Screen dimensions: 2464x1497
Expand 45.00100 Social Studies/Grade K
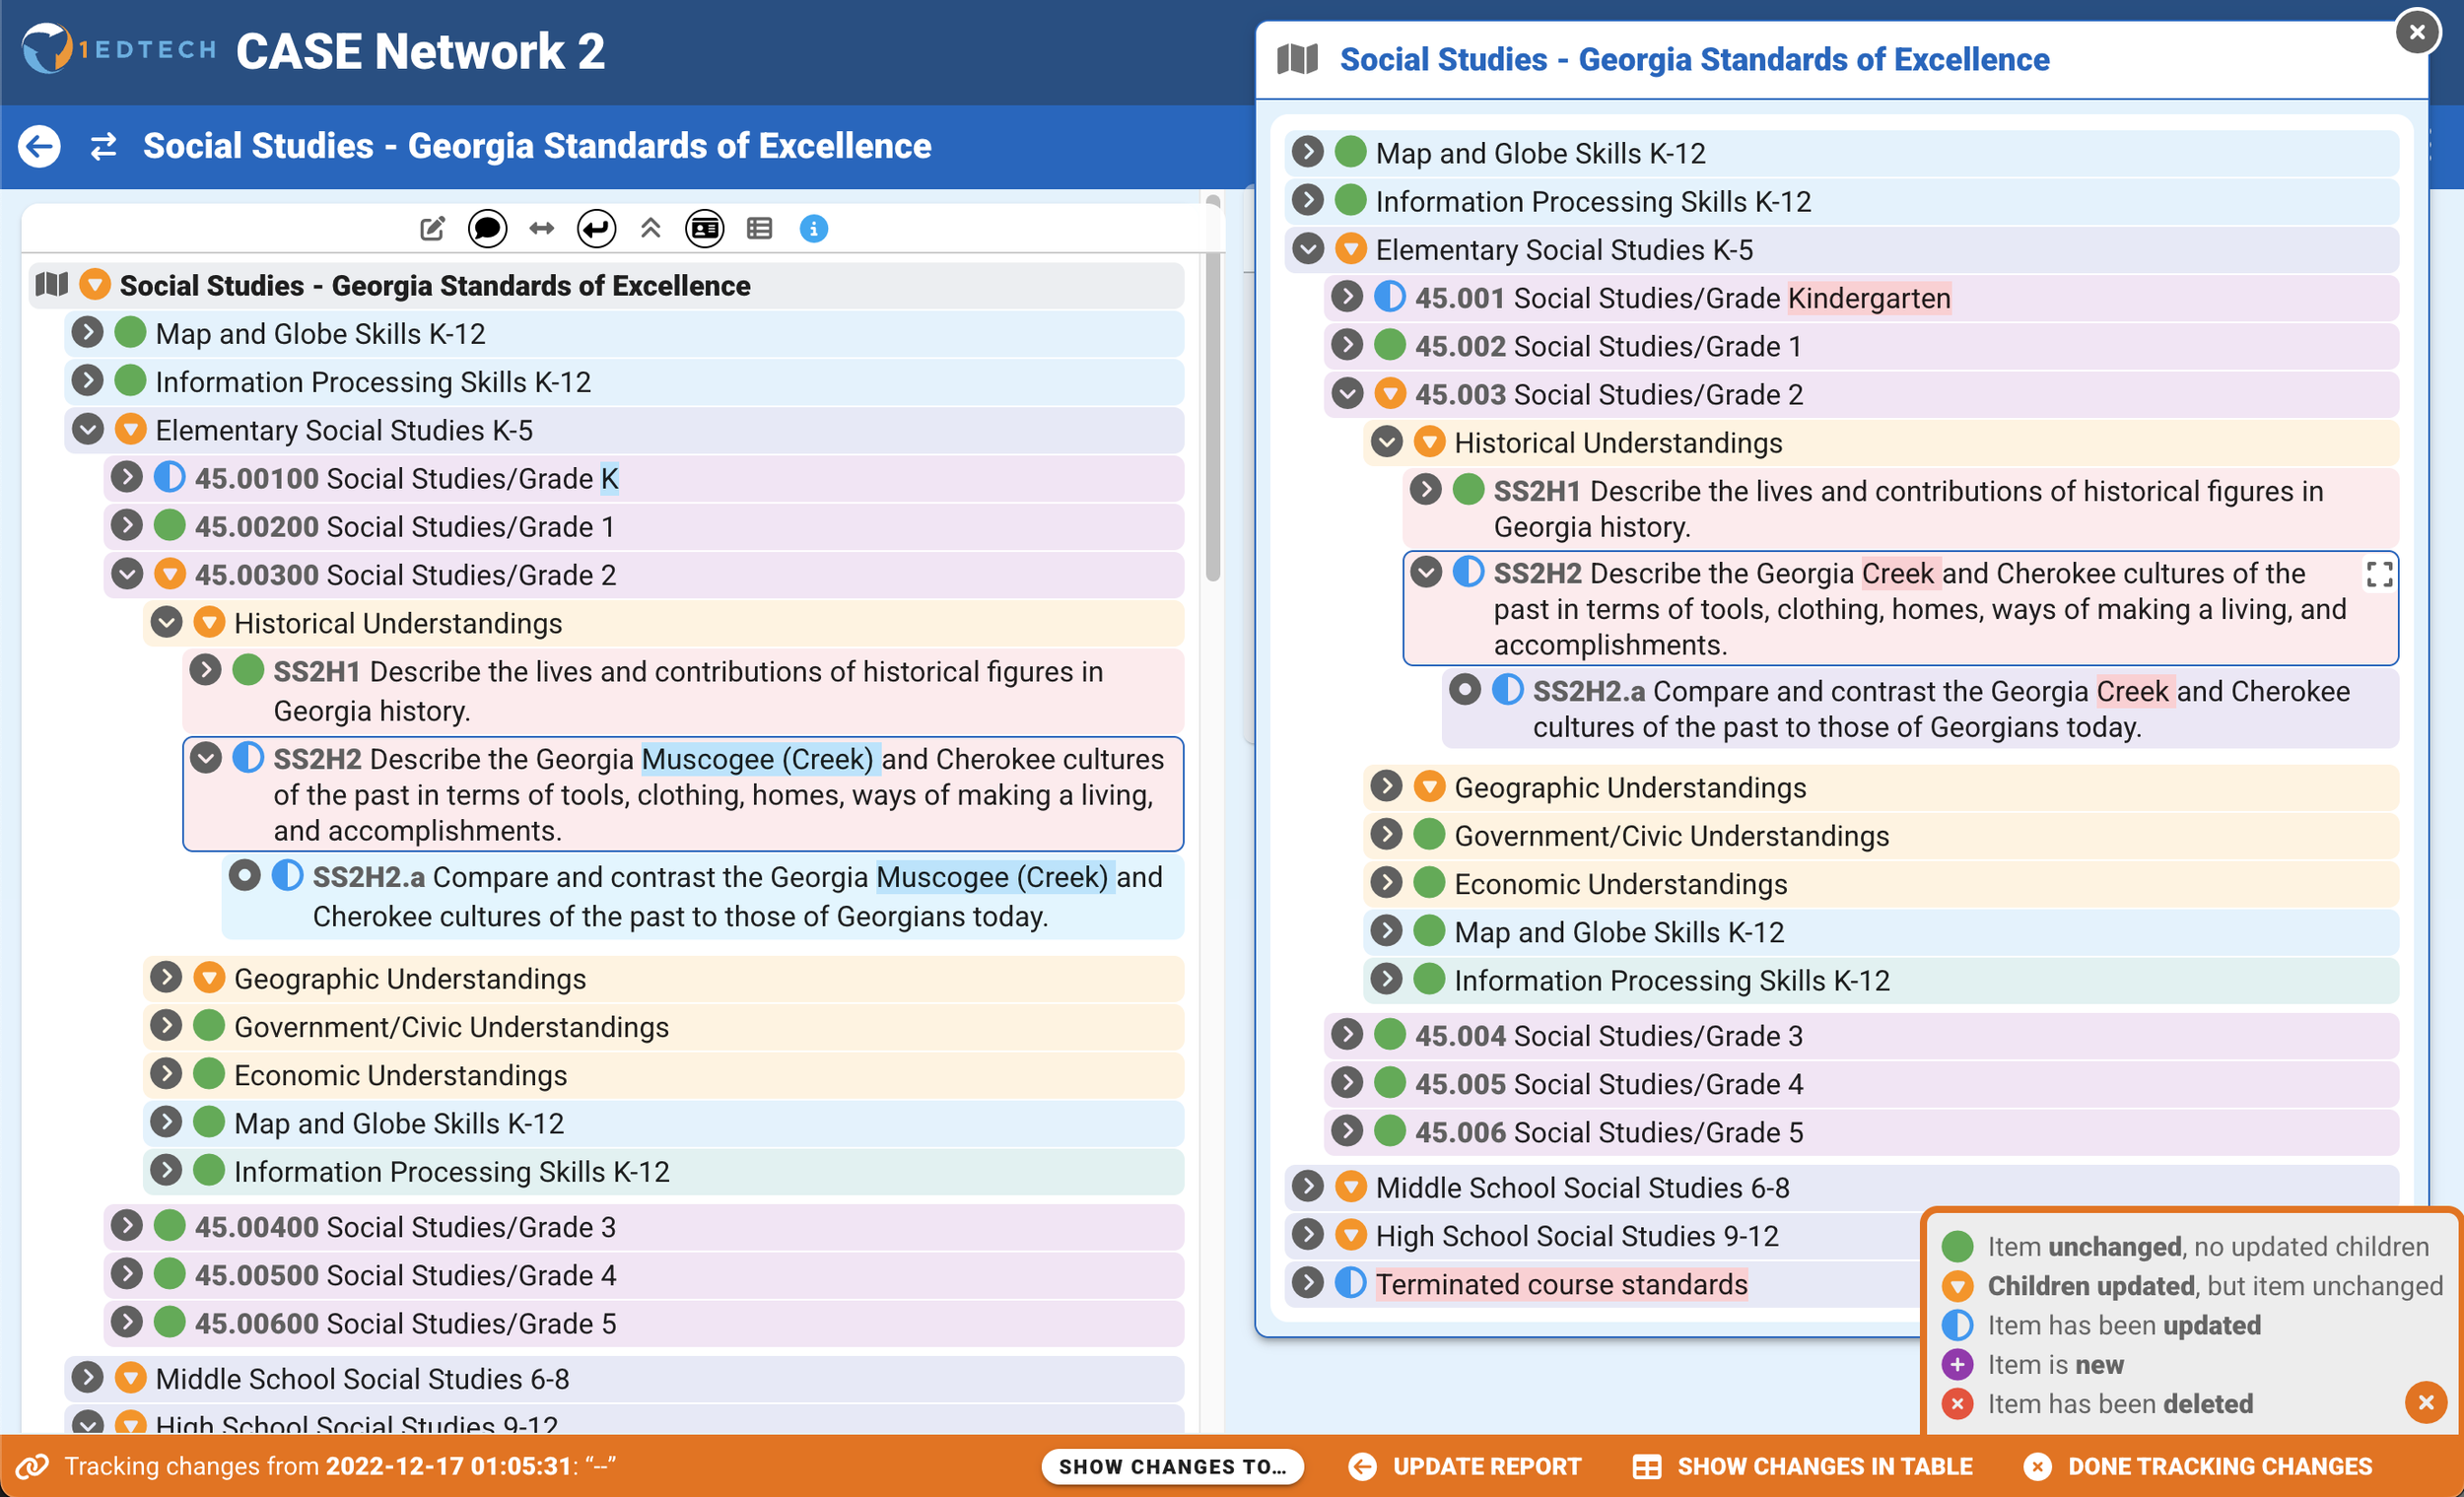coord(126,477)
